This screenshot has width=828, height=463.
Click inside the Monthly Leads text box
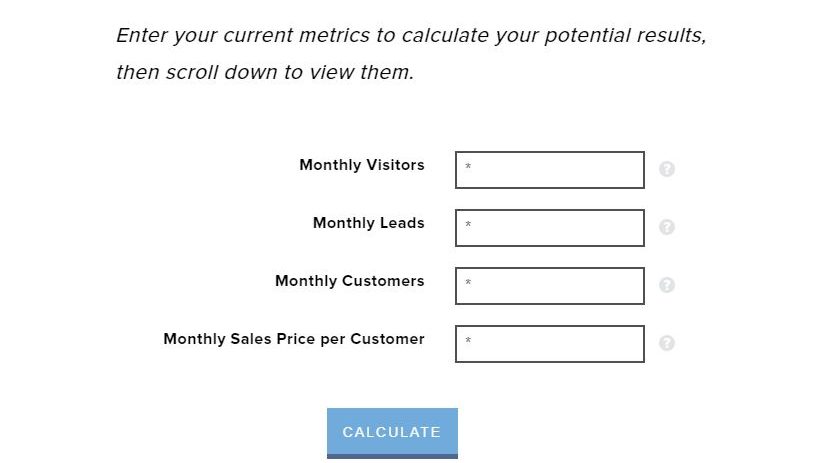coord(550,228)
